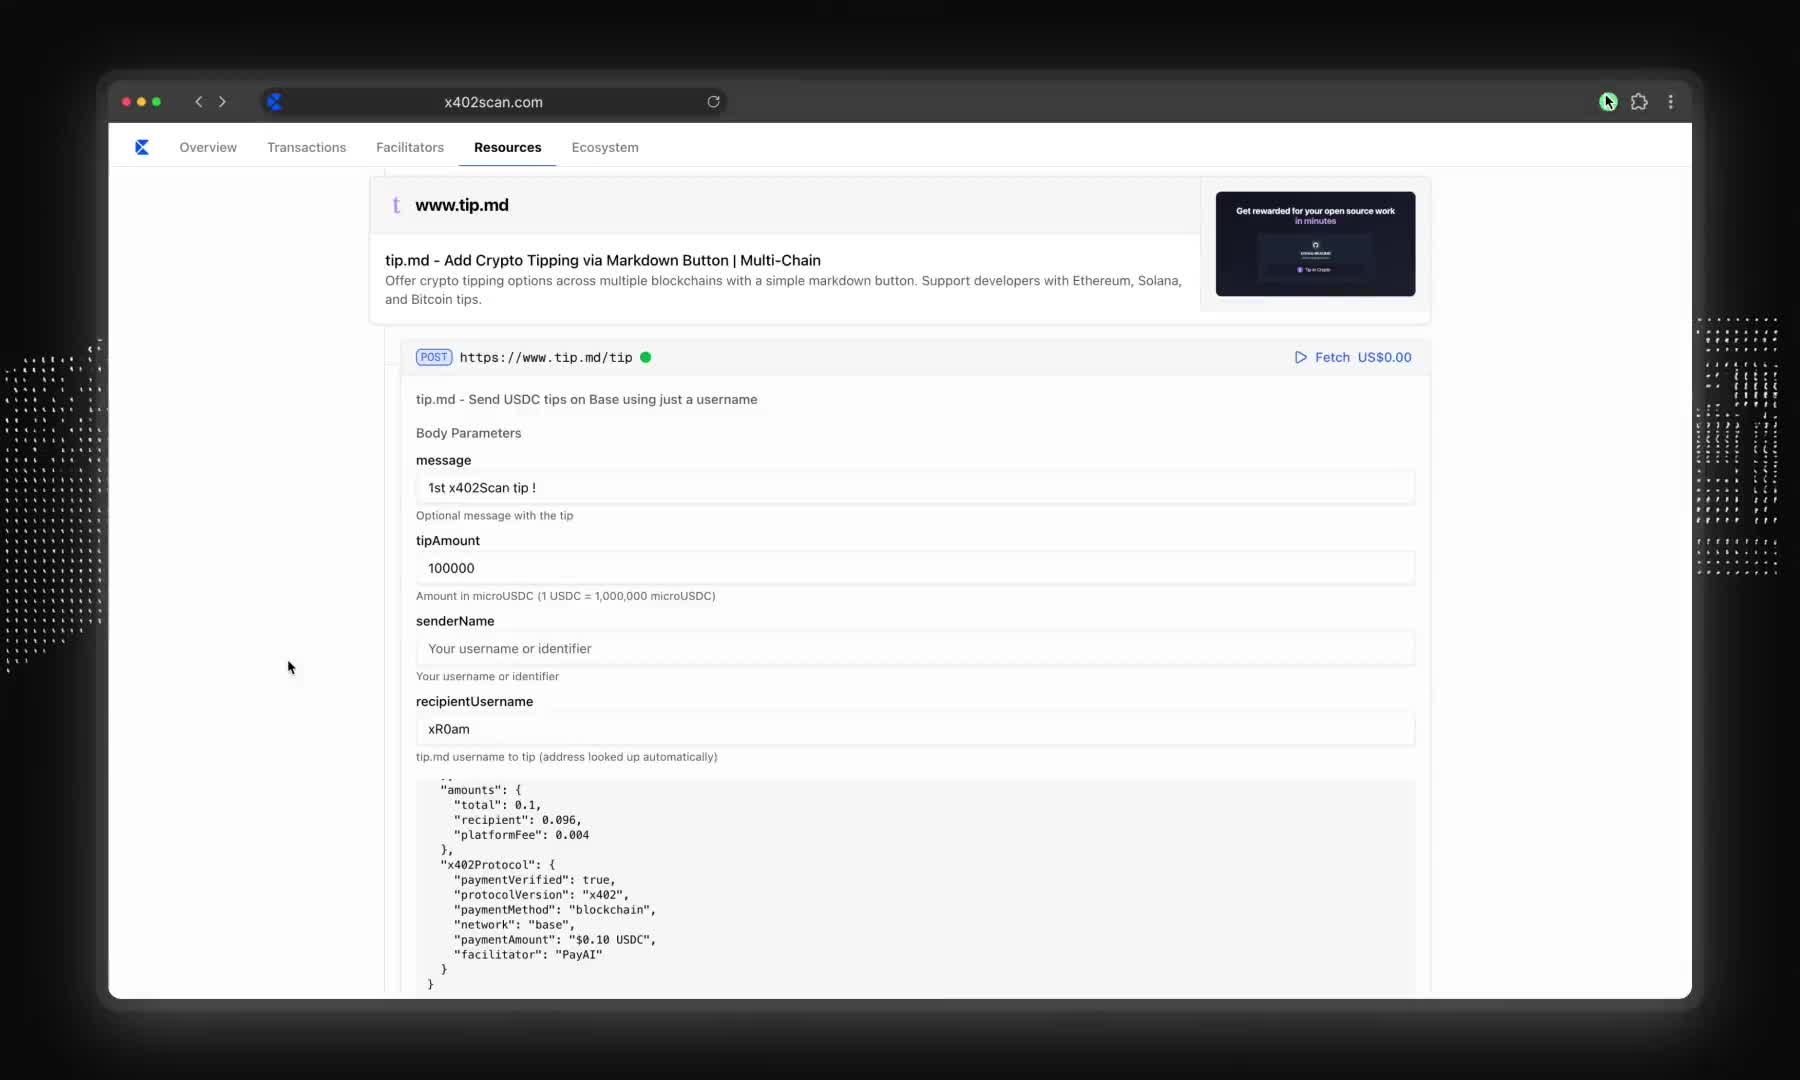Click the green status dot next to the tip URL

pos(645,357)
